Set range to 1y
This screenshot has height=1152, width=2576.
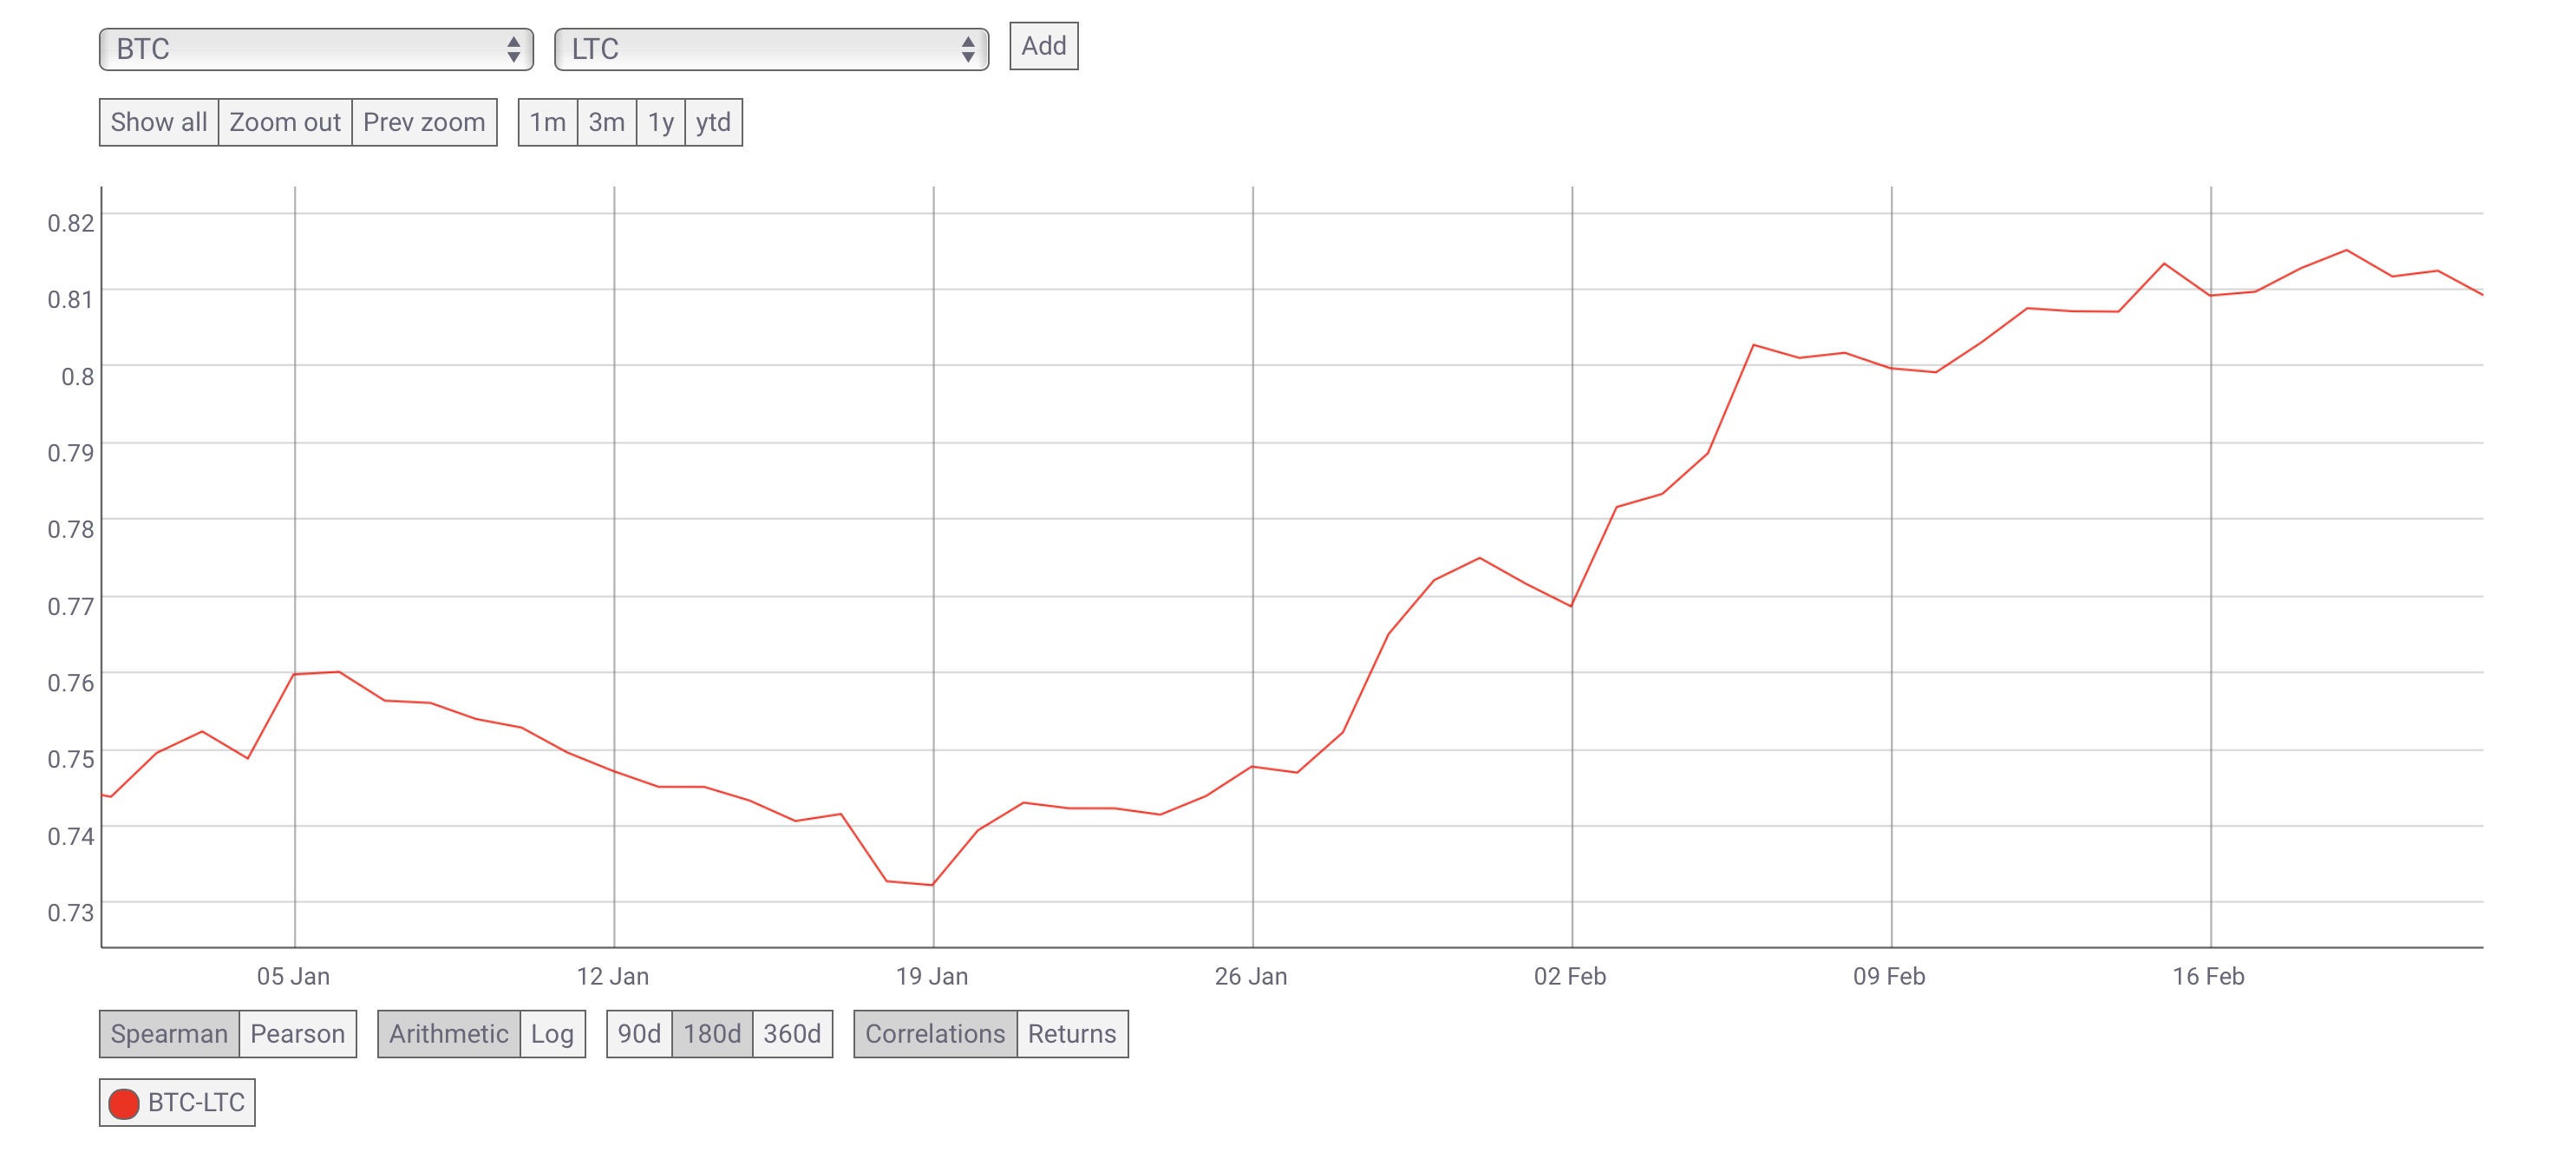660,122
